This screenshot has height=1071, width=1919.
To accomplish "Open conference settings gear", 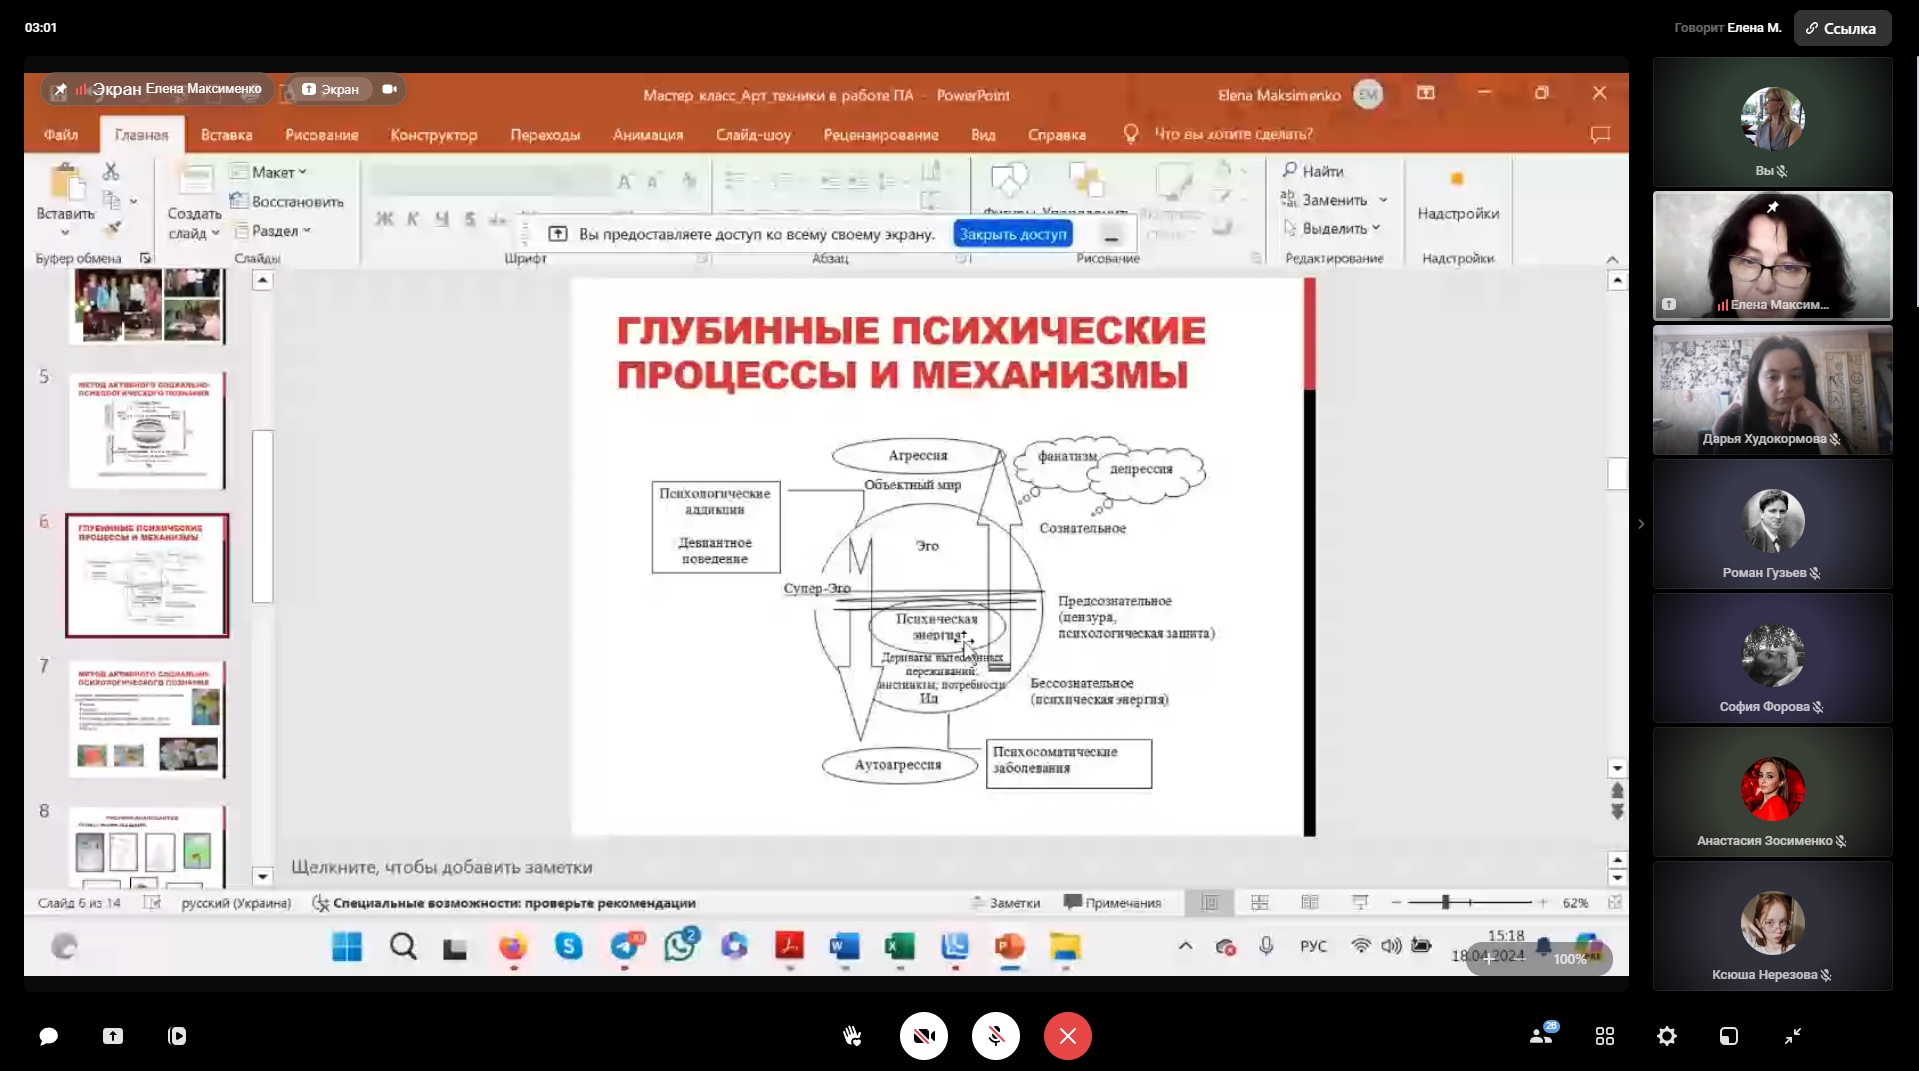I will coord(1667,1036).
